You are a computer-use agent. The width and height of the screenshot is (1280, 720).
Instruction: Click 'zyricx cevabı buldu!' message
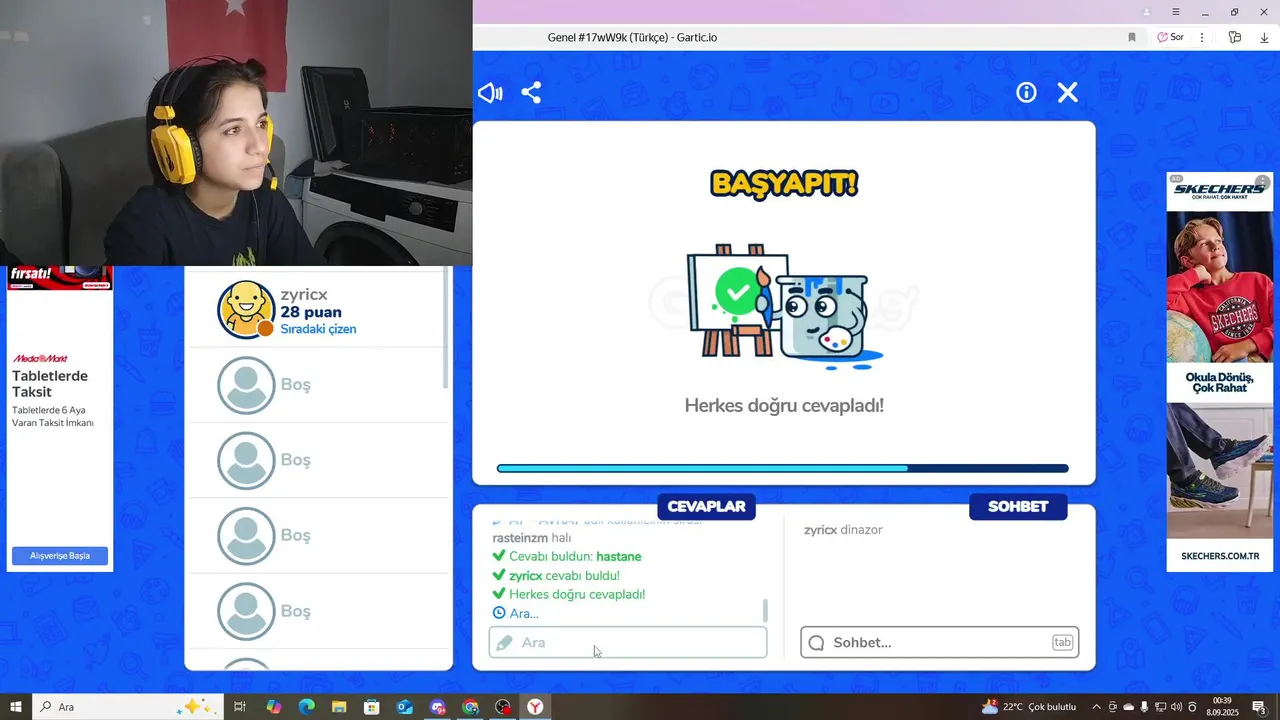click(556, 576)
